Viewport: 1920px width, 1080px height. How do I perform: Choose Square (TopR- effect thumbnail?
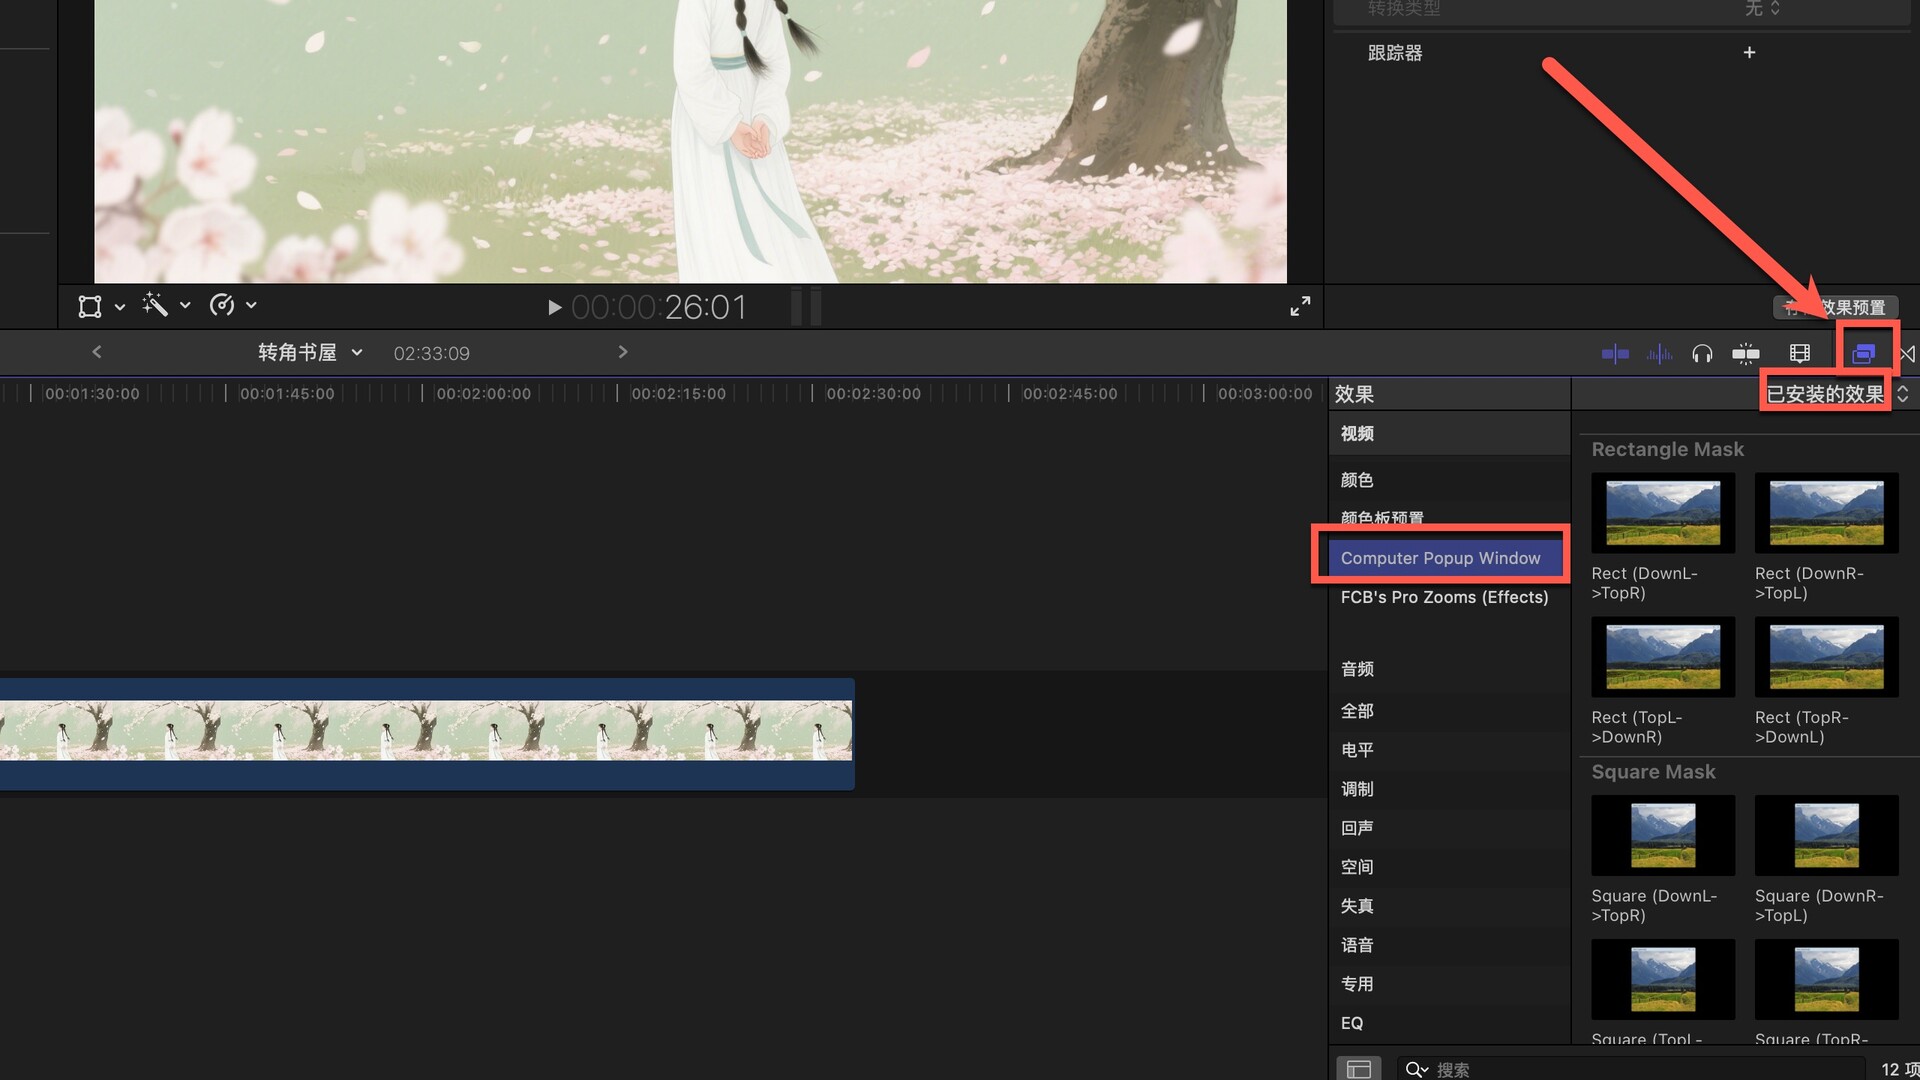pos(1826,979)
